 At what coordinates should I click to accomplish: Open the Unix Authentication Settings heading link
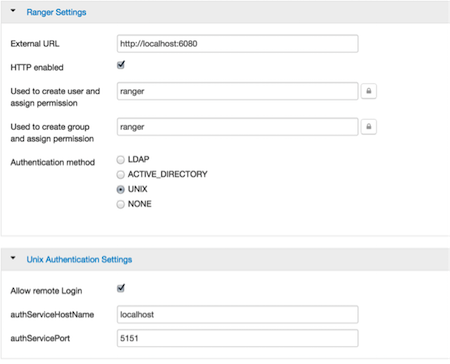click(x=79, y=260)
